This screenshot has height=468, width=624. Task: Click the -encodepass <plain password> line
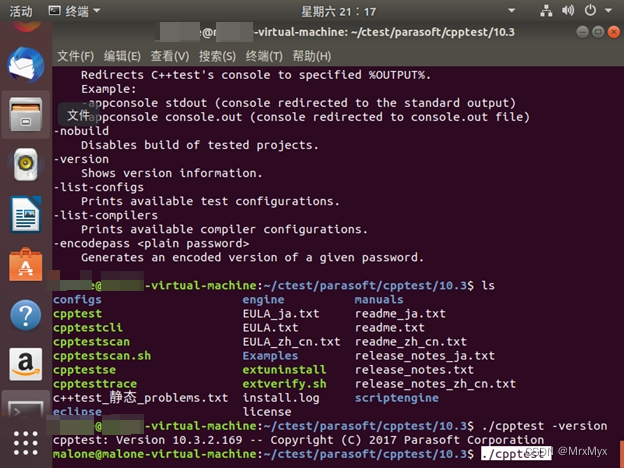151,243
